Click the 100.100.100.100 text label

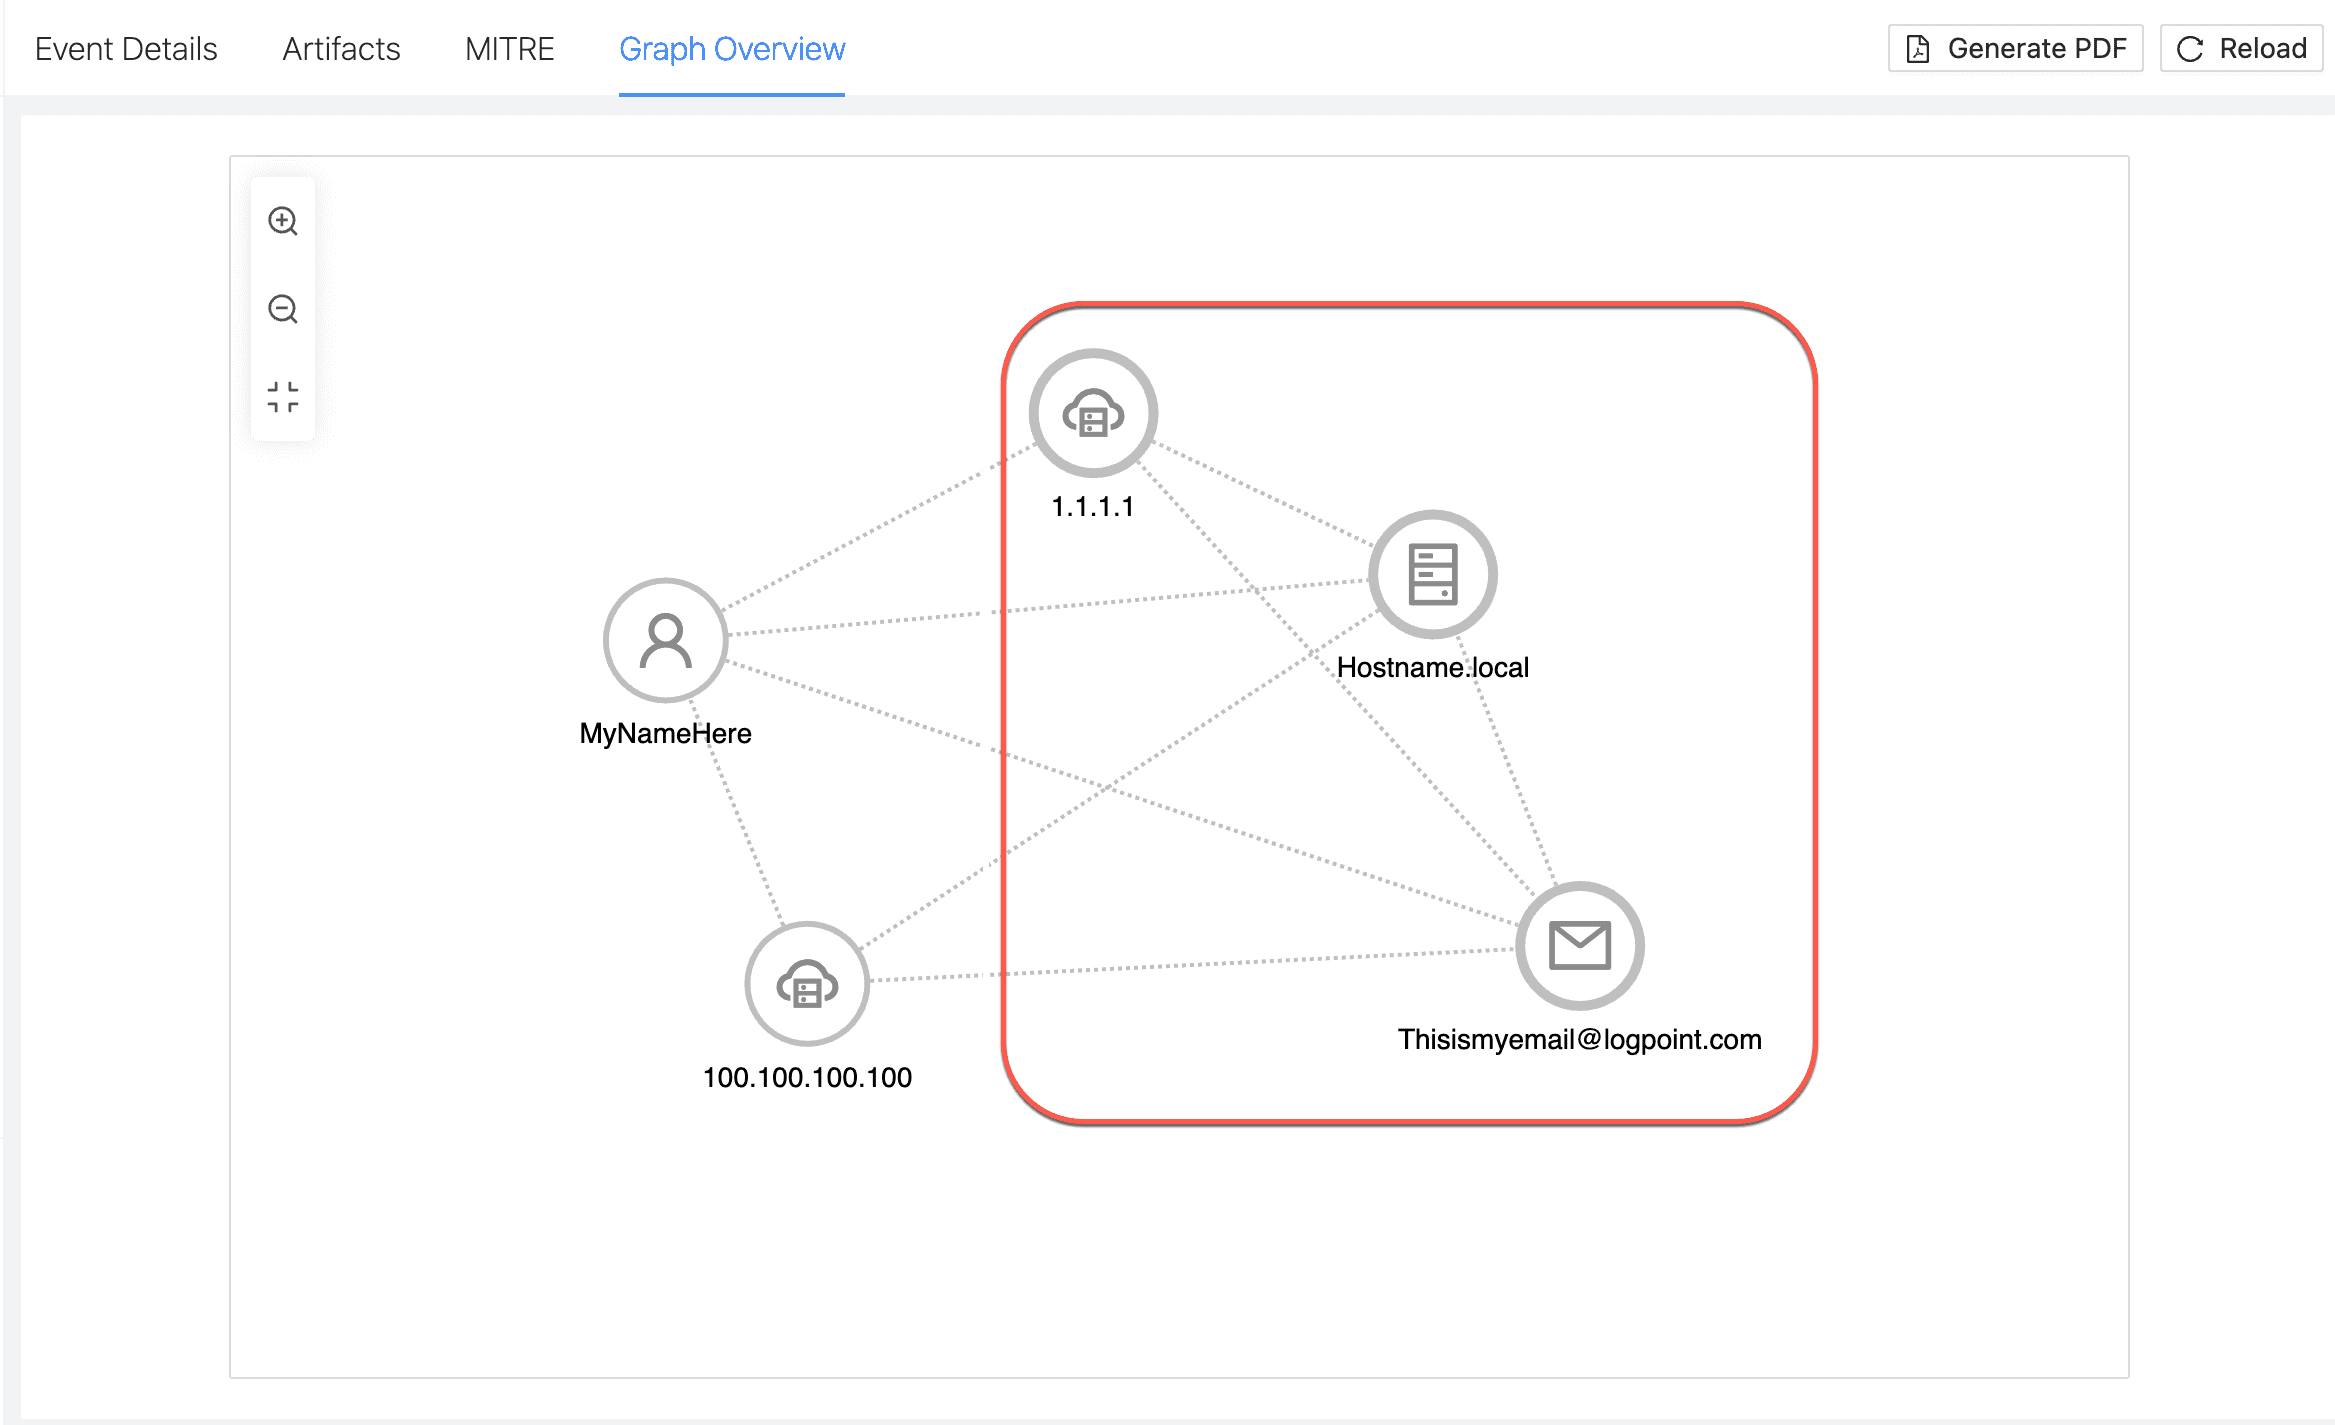pyautogui.click(x=807, y=1077)
